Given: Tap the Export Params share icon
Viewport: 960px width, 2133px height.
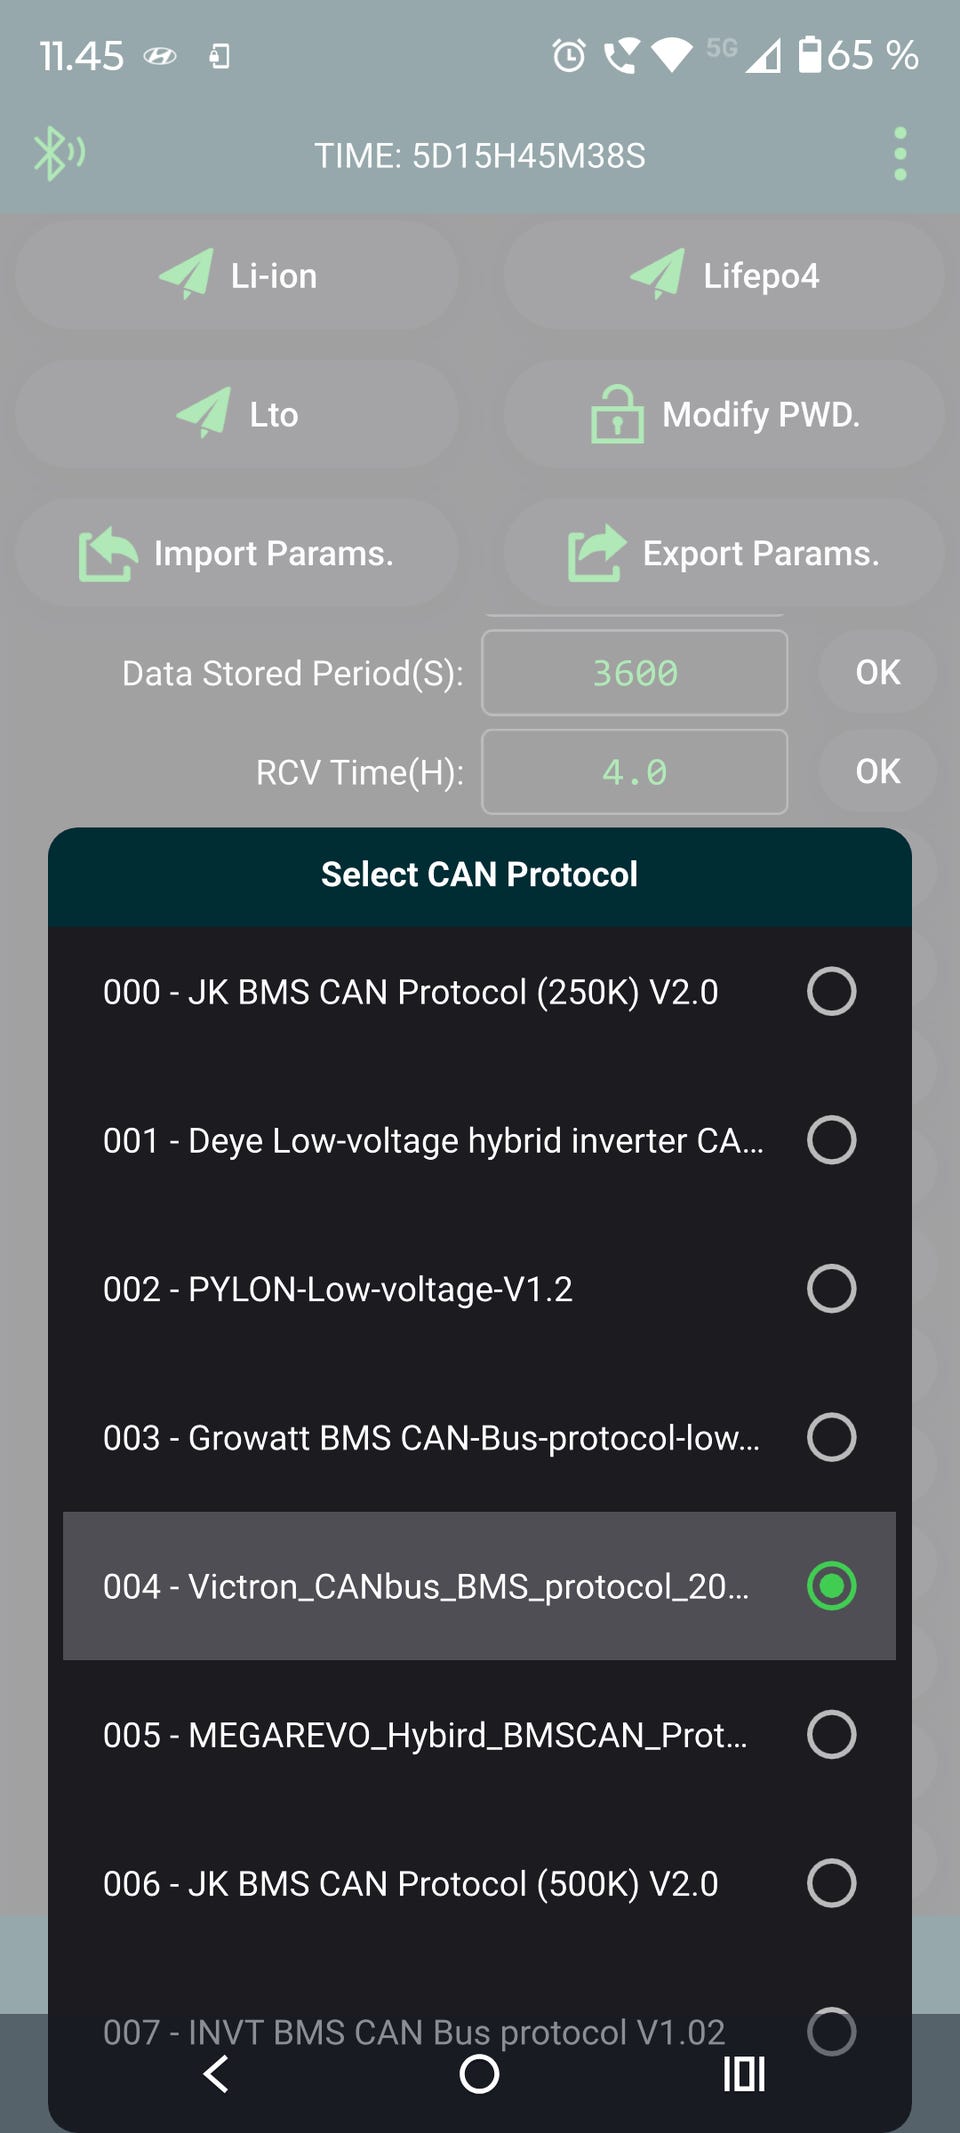Looking at the screenshot, I should [596, 553].
